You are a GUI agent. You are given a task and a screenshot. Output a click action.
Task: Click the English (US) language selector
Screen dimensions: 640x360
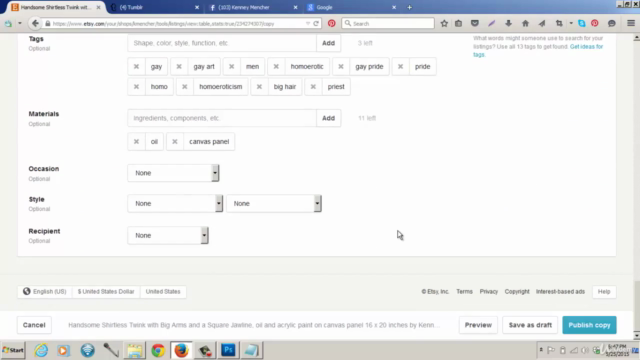[x=45, y=291]
